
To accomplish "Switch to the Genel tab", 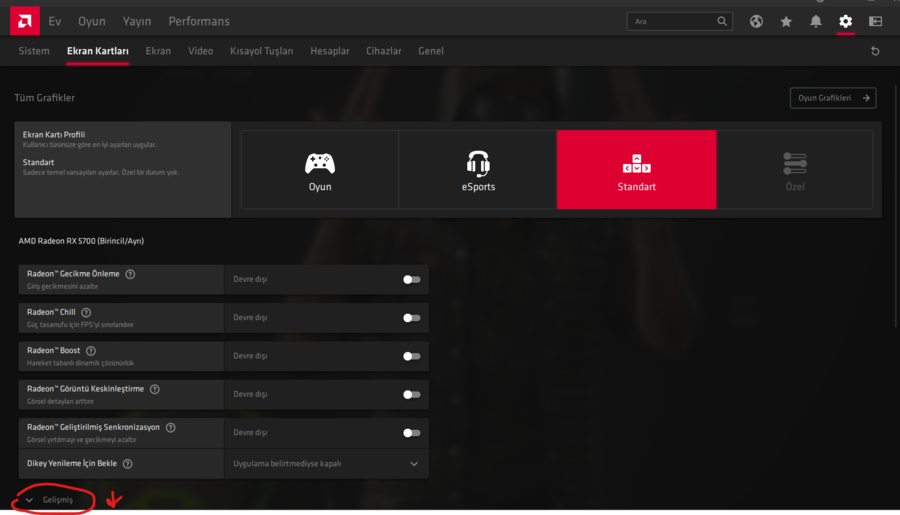I will tap(430, 51).
